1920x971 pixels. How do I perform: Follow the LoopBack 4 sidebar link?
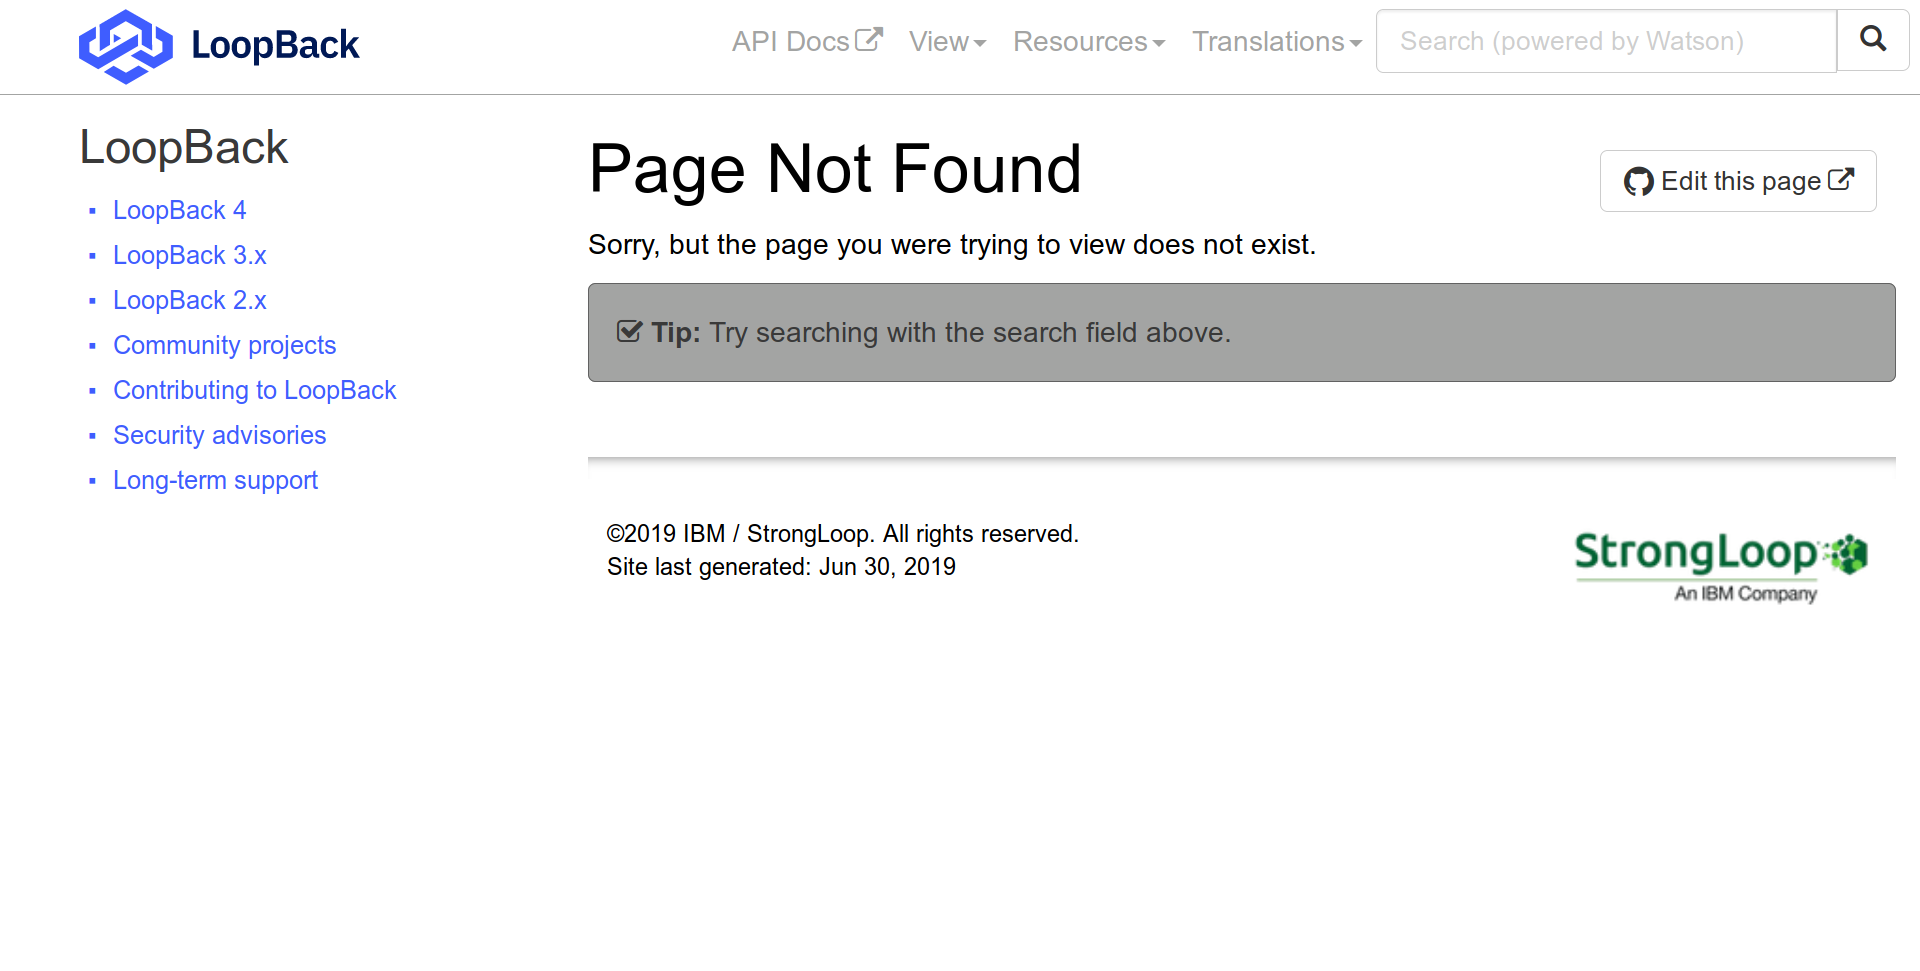click(179, 210)
